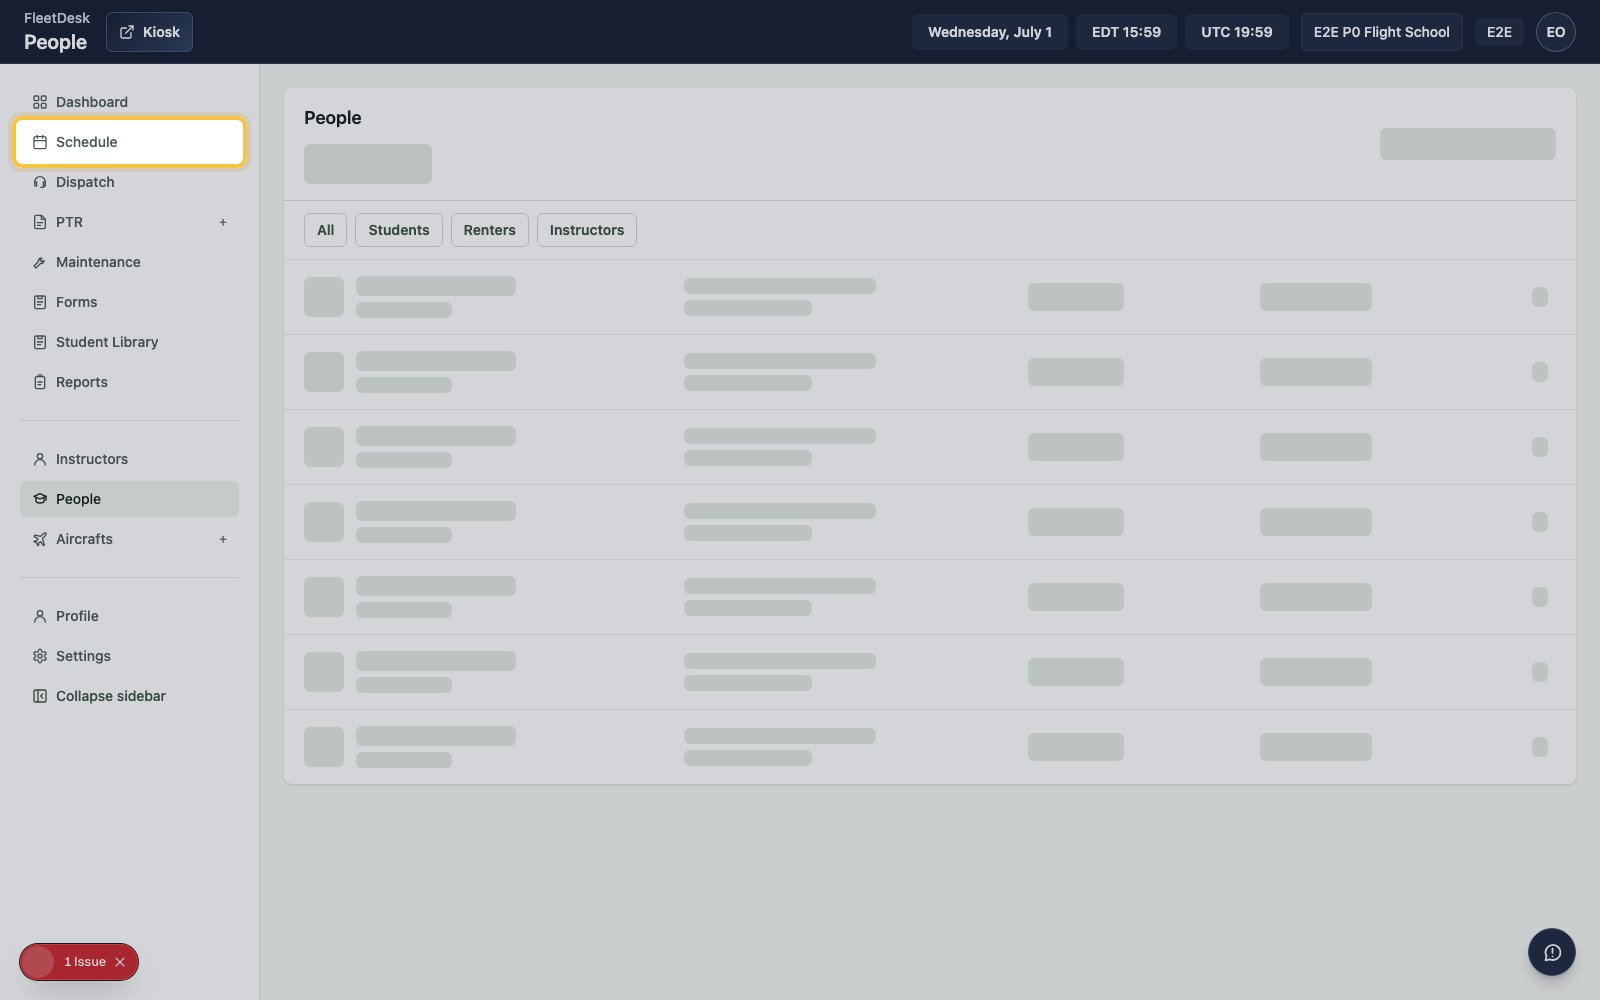The height and width of the screenshot is (1000, 1600).
Task: Open Dispatch page from sidebar
Action: click(x=129, y=182)
